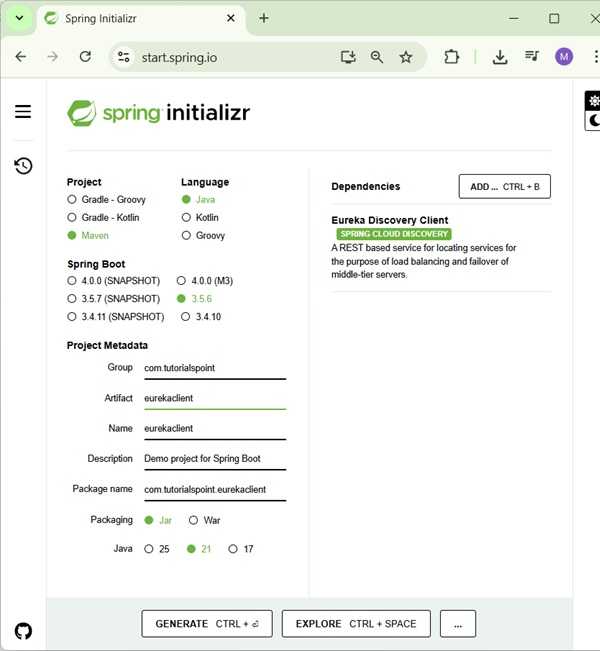Select Spring Boot 3.5.7 (SNAPSHOT)
Image resolution: width=600 pixels, height=651 pixels.
(x=113, y=299)
